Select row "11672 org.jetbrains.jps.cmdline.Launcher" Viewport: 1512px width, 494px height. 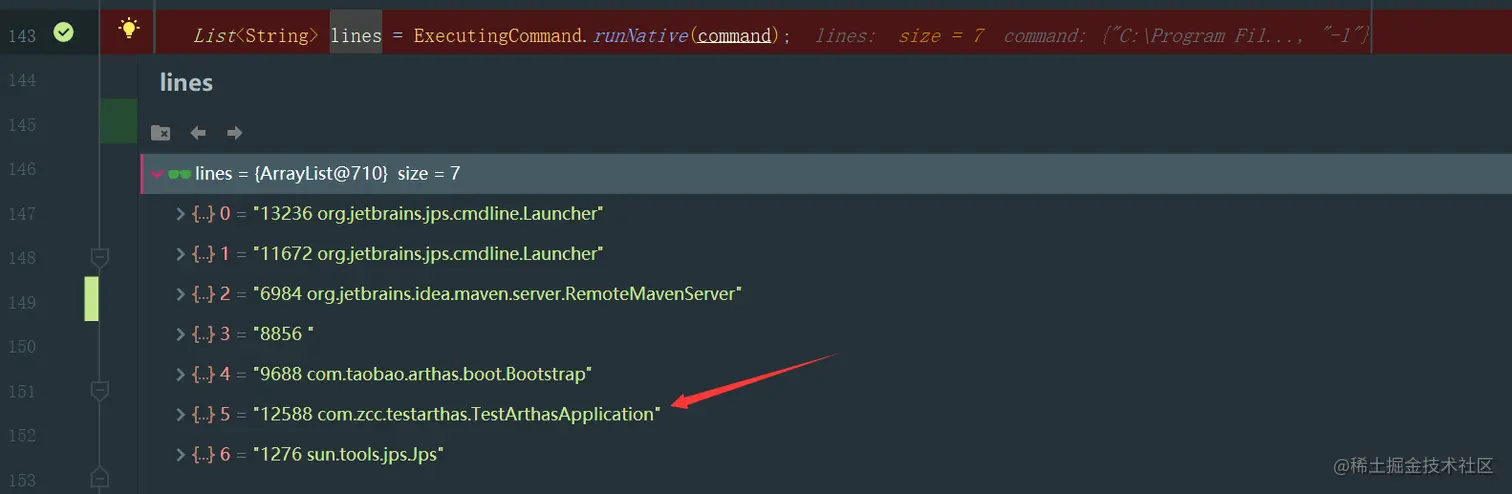(x=826, y=254)
